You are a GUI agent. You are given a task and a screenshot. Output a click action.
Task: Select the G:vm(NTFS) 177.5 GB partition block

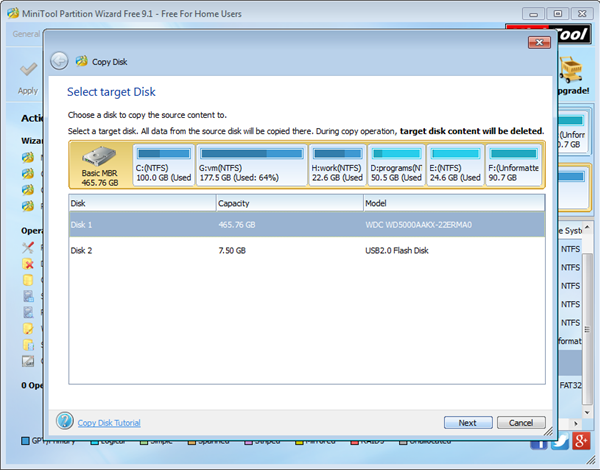[252, 165]
